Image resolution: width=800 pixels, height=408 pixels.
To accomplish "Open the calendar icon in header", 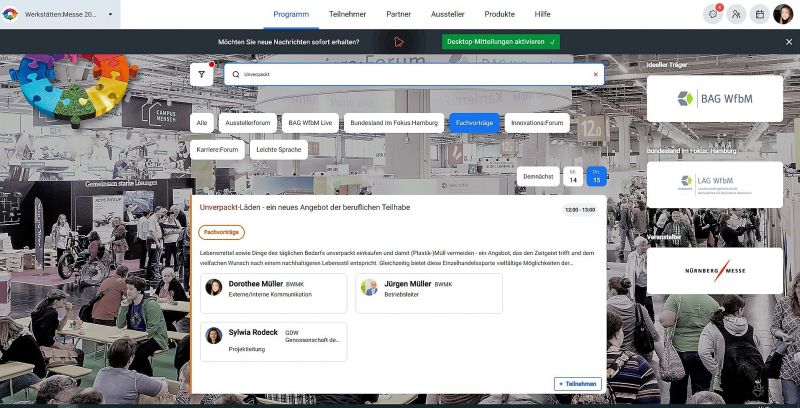I will (760, 14).
